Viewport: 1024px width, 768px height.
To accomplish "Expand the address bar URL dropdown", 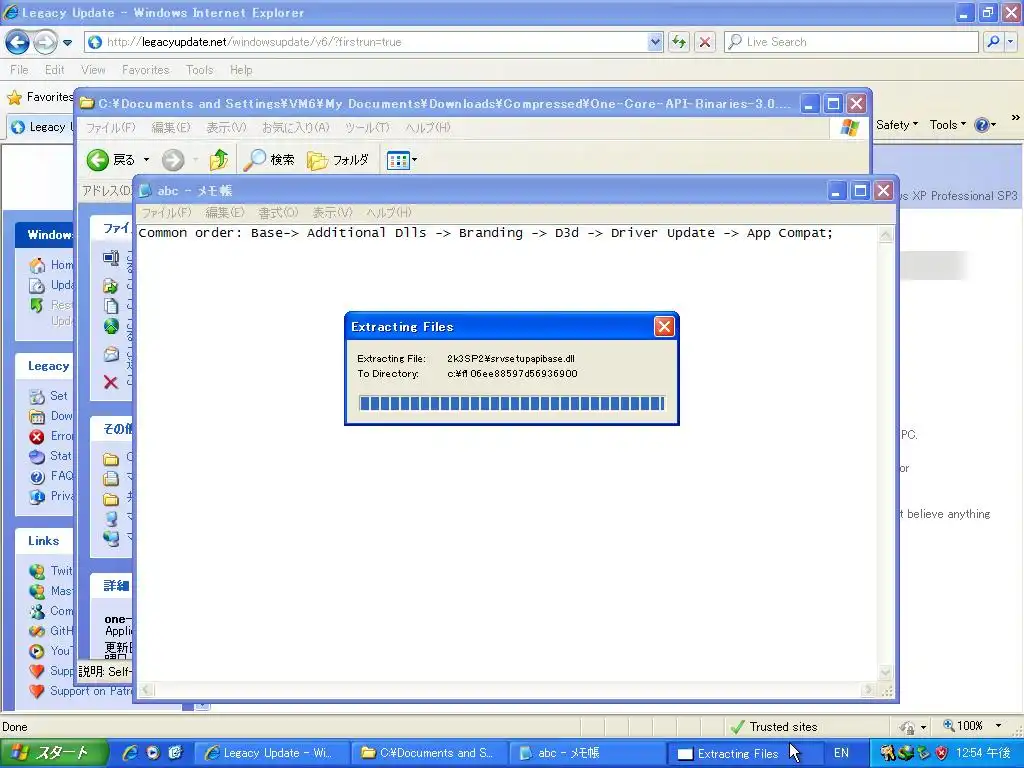I will [655, 42].
